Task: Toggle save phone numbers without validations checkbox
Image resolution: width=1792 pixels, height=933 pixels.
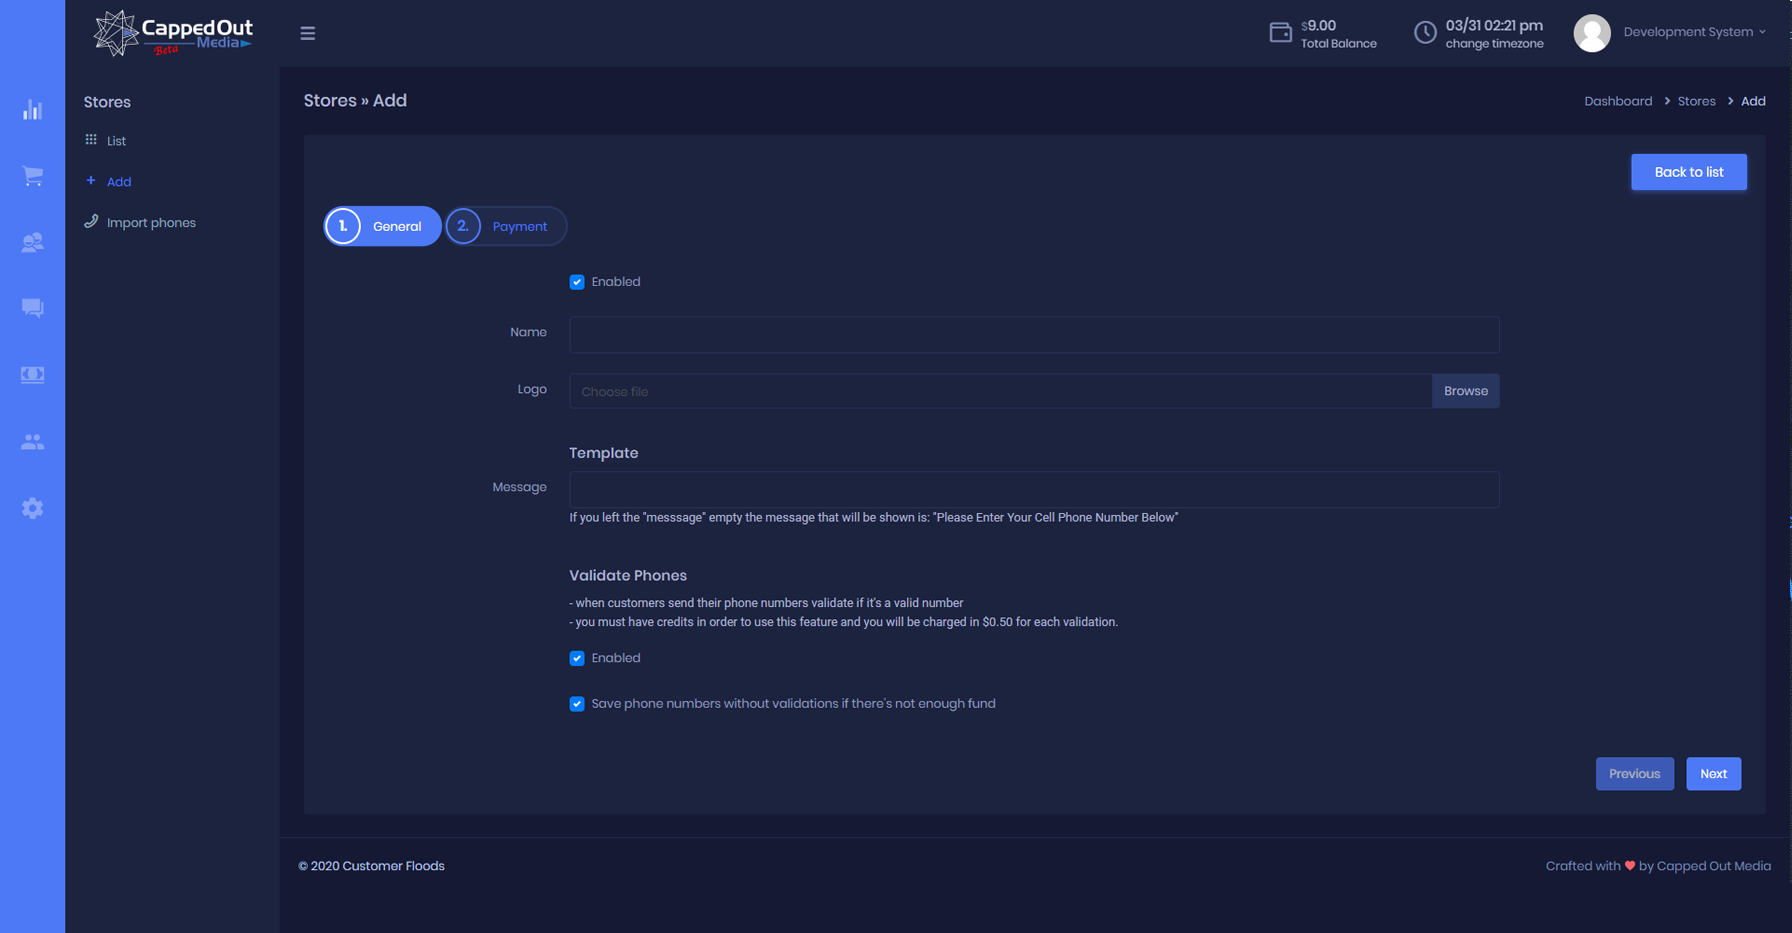Action: 577,704
